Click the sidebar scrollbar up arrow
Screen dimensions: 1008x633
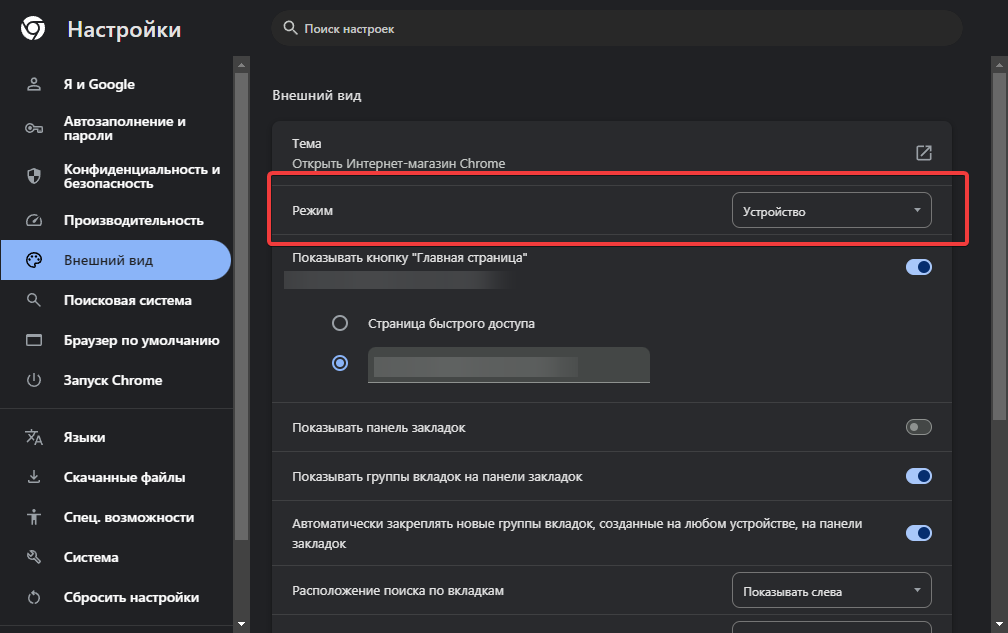point(242,64)
